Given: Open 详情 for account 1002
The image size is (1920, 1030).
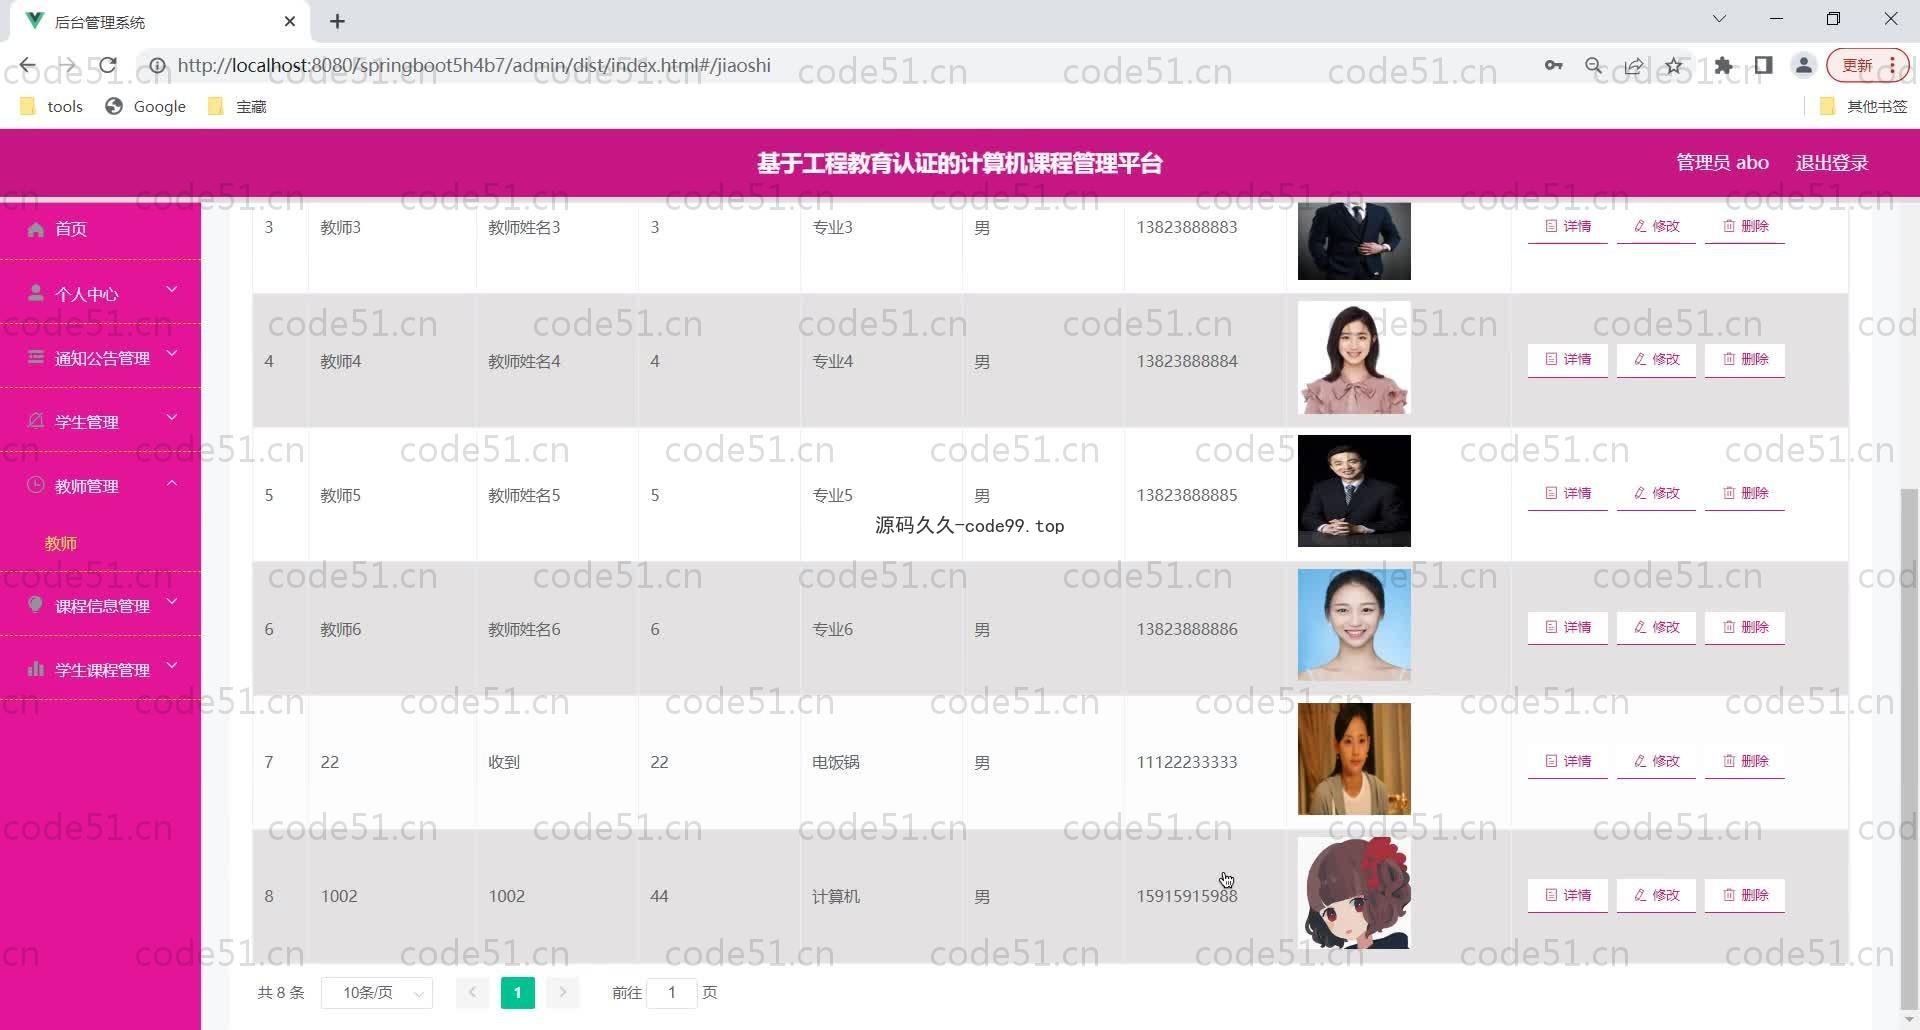Looking at the screenshot, I should [1567, 895].
